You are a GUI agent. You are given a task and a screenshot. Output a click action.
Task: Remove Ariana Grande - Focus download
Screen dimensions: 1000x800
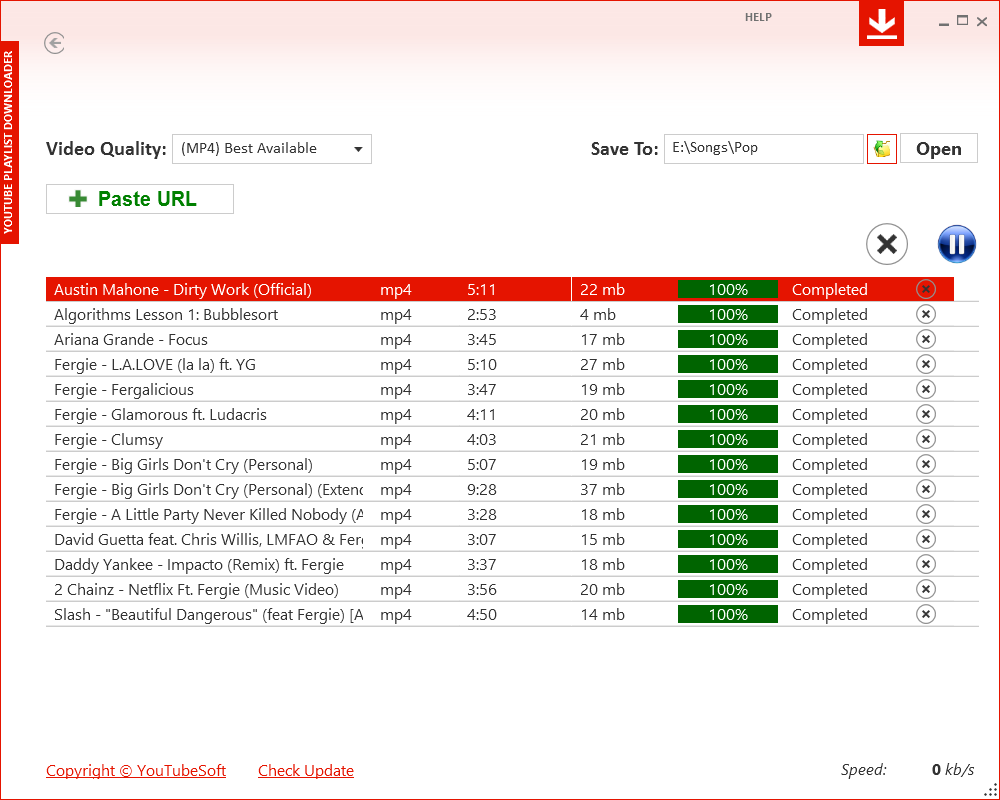tap(925, 339)
